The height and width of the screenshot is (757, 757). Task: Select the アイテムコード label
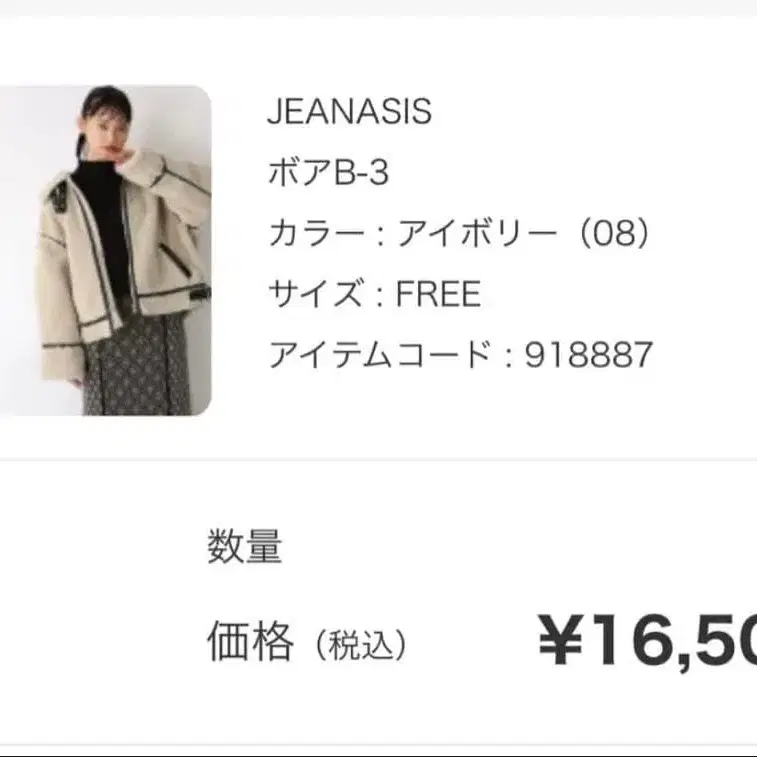tap(380, 354)
